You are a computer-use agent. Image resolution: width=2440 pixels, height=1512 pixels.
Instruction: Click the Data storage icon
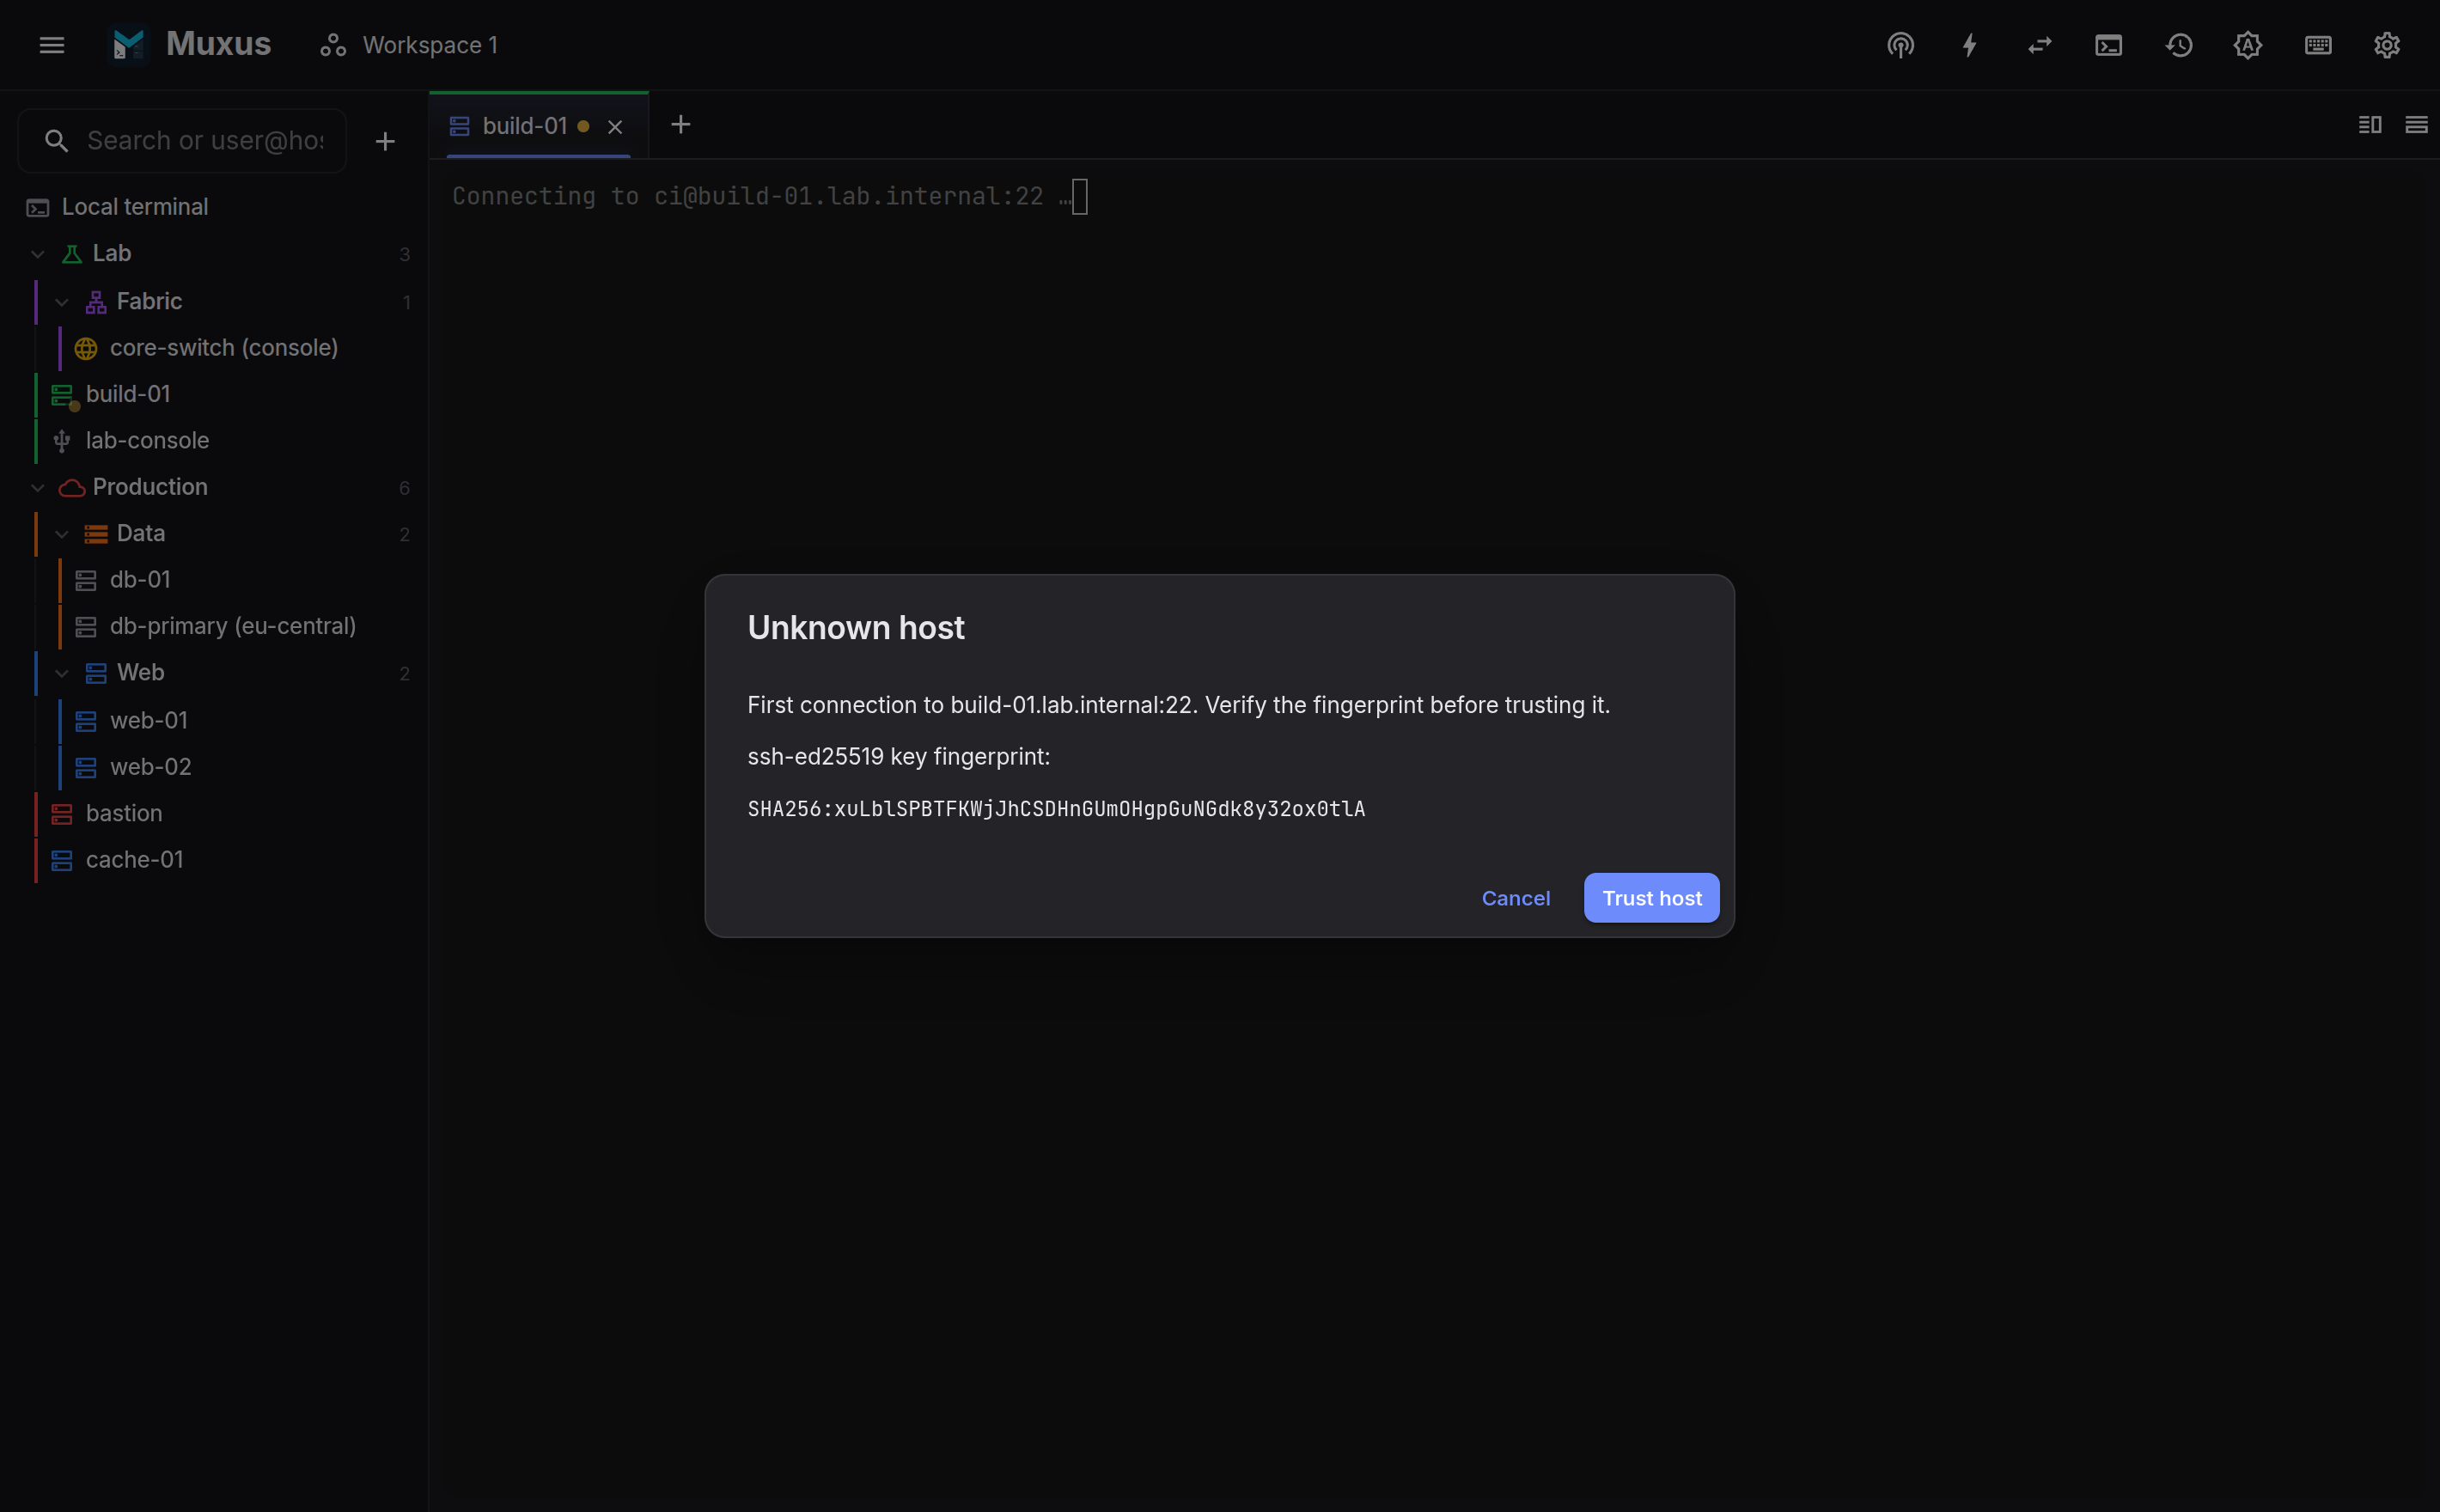[96, 534]
